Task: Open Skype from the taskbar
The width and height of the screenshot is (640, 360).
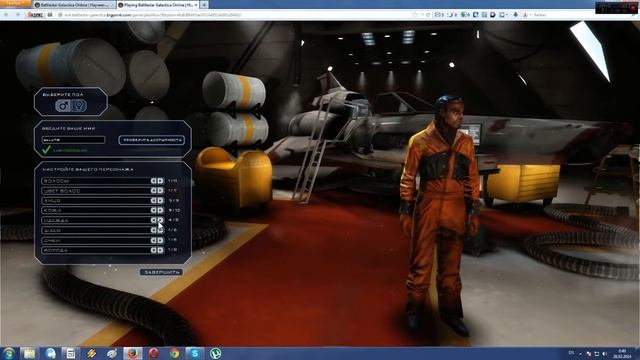Action: [195, 353]
